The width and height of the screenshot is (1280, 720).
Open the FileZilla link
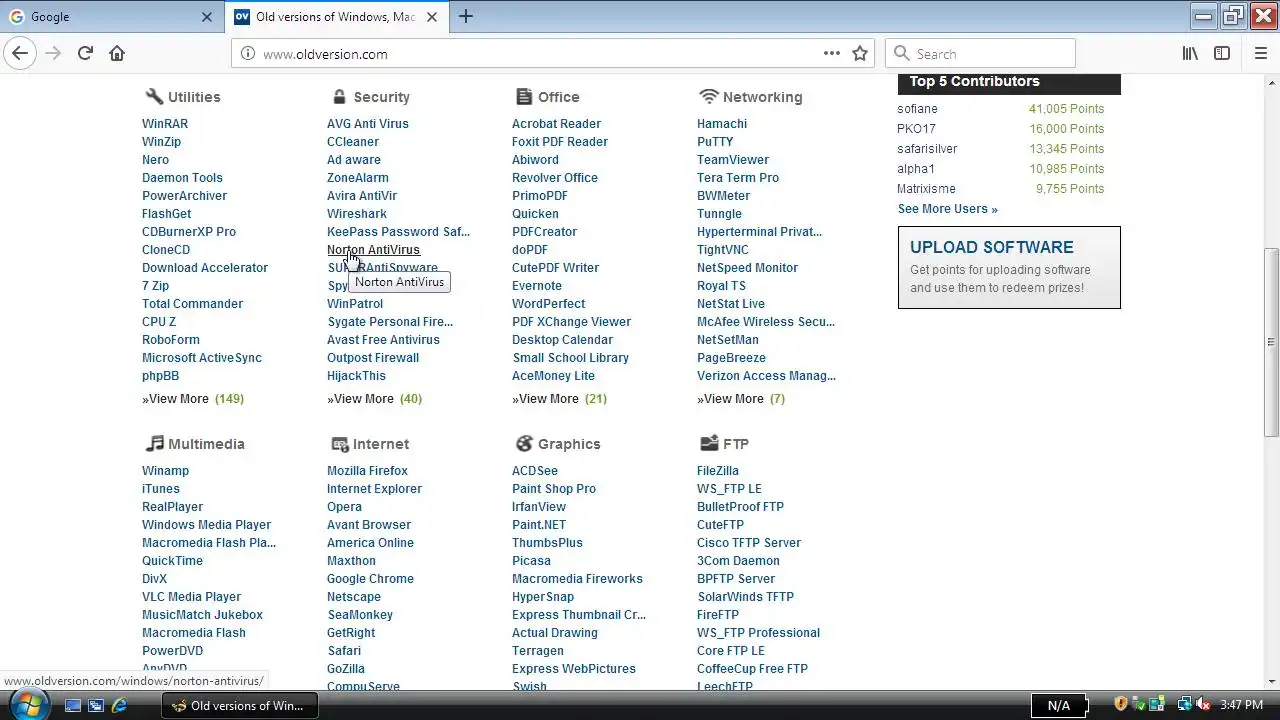(x=718, y=471)
